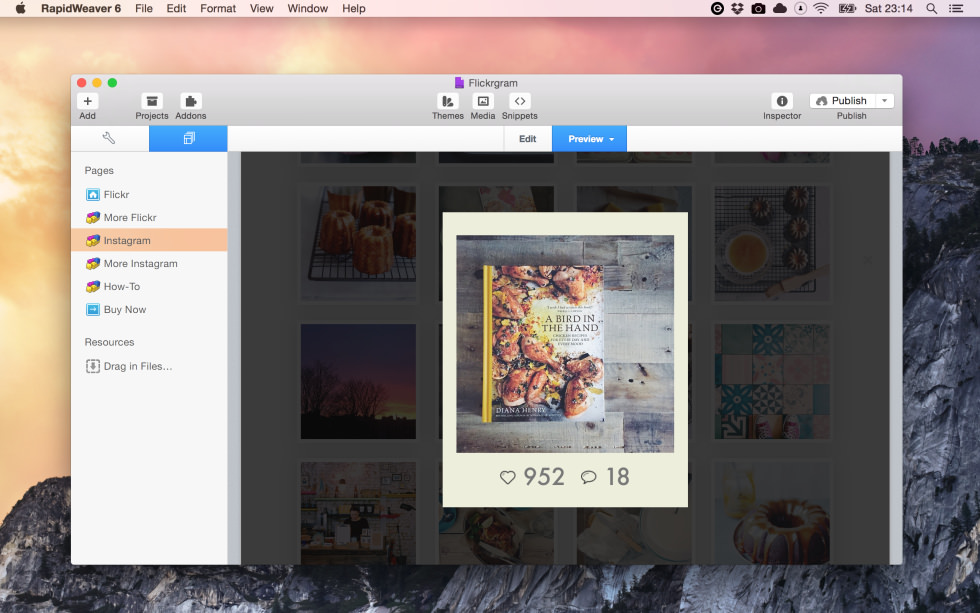Open the Help menu

(354, 8)
